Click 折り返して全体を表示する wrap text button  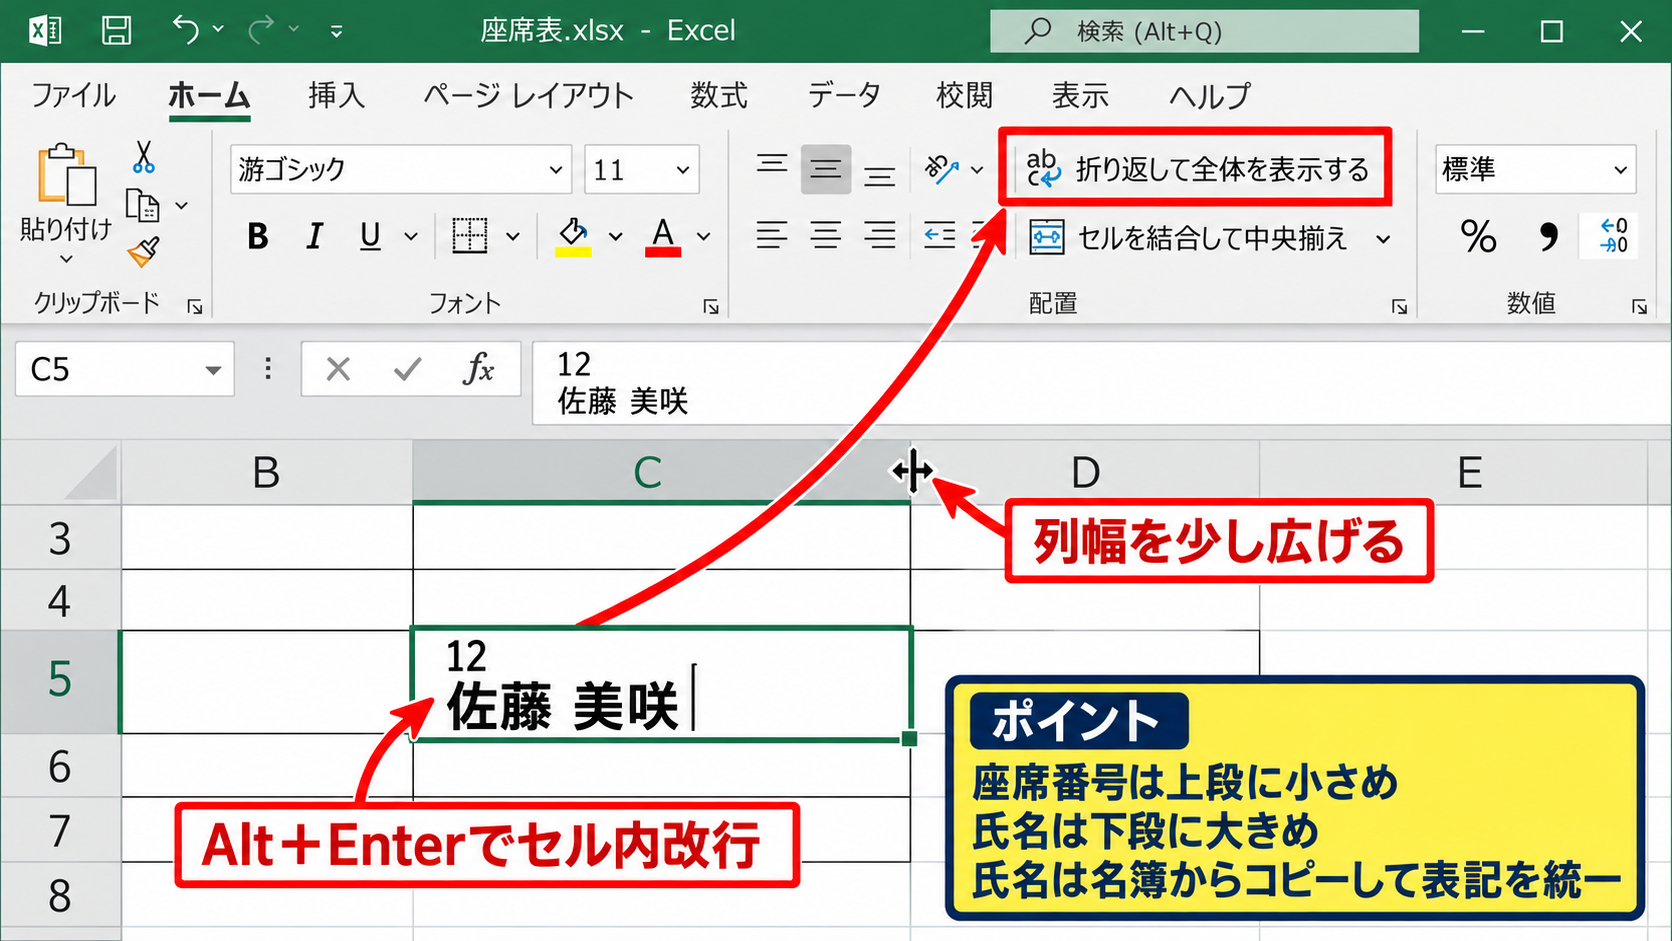coord(1197,168)
